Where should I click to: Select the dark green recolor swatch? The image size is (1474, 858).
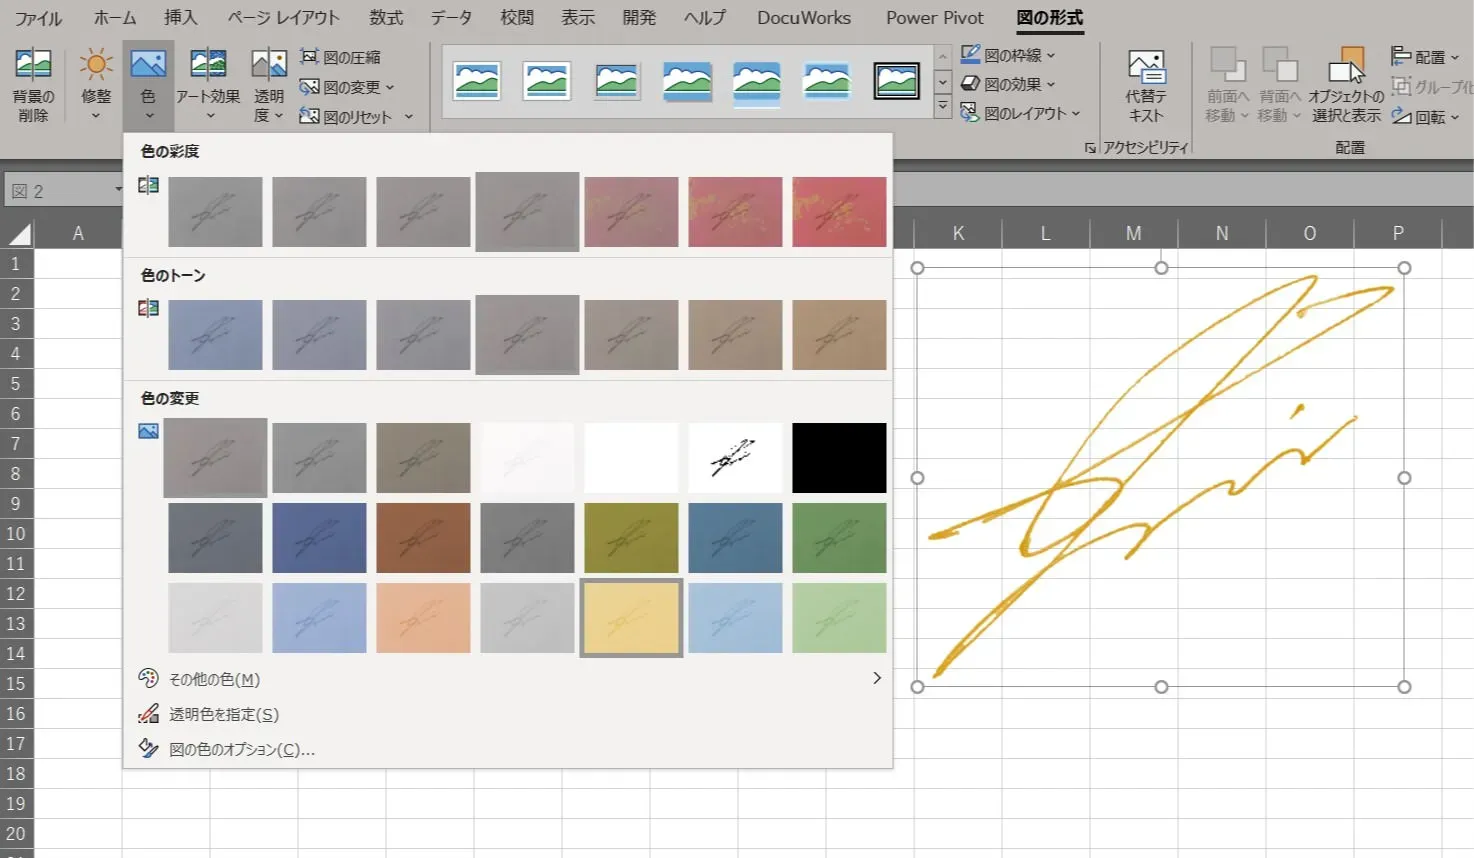(839, 538)
